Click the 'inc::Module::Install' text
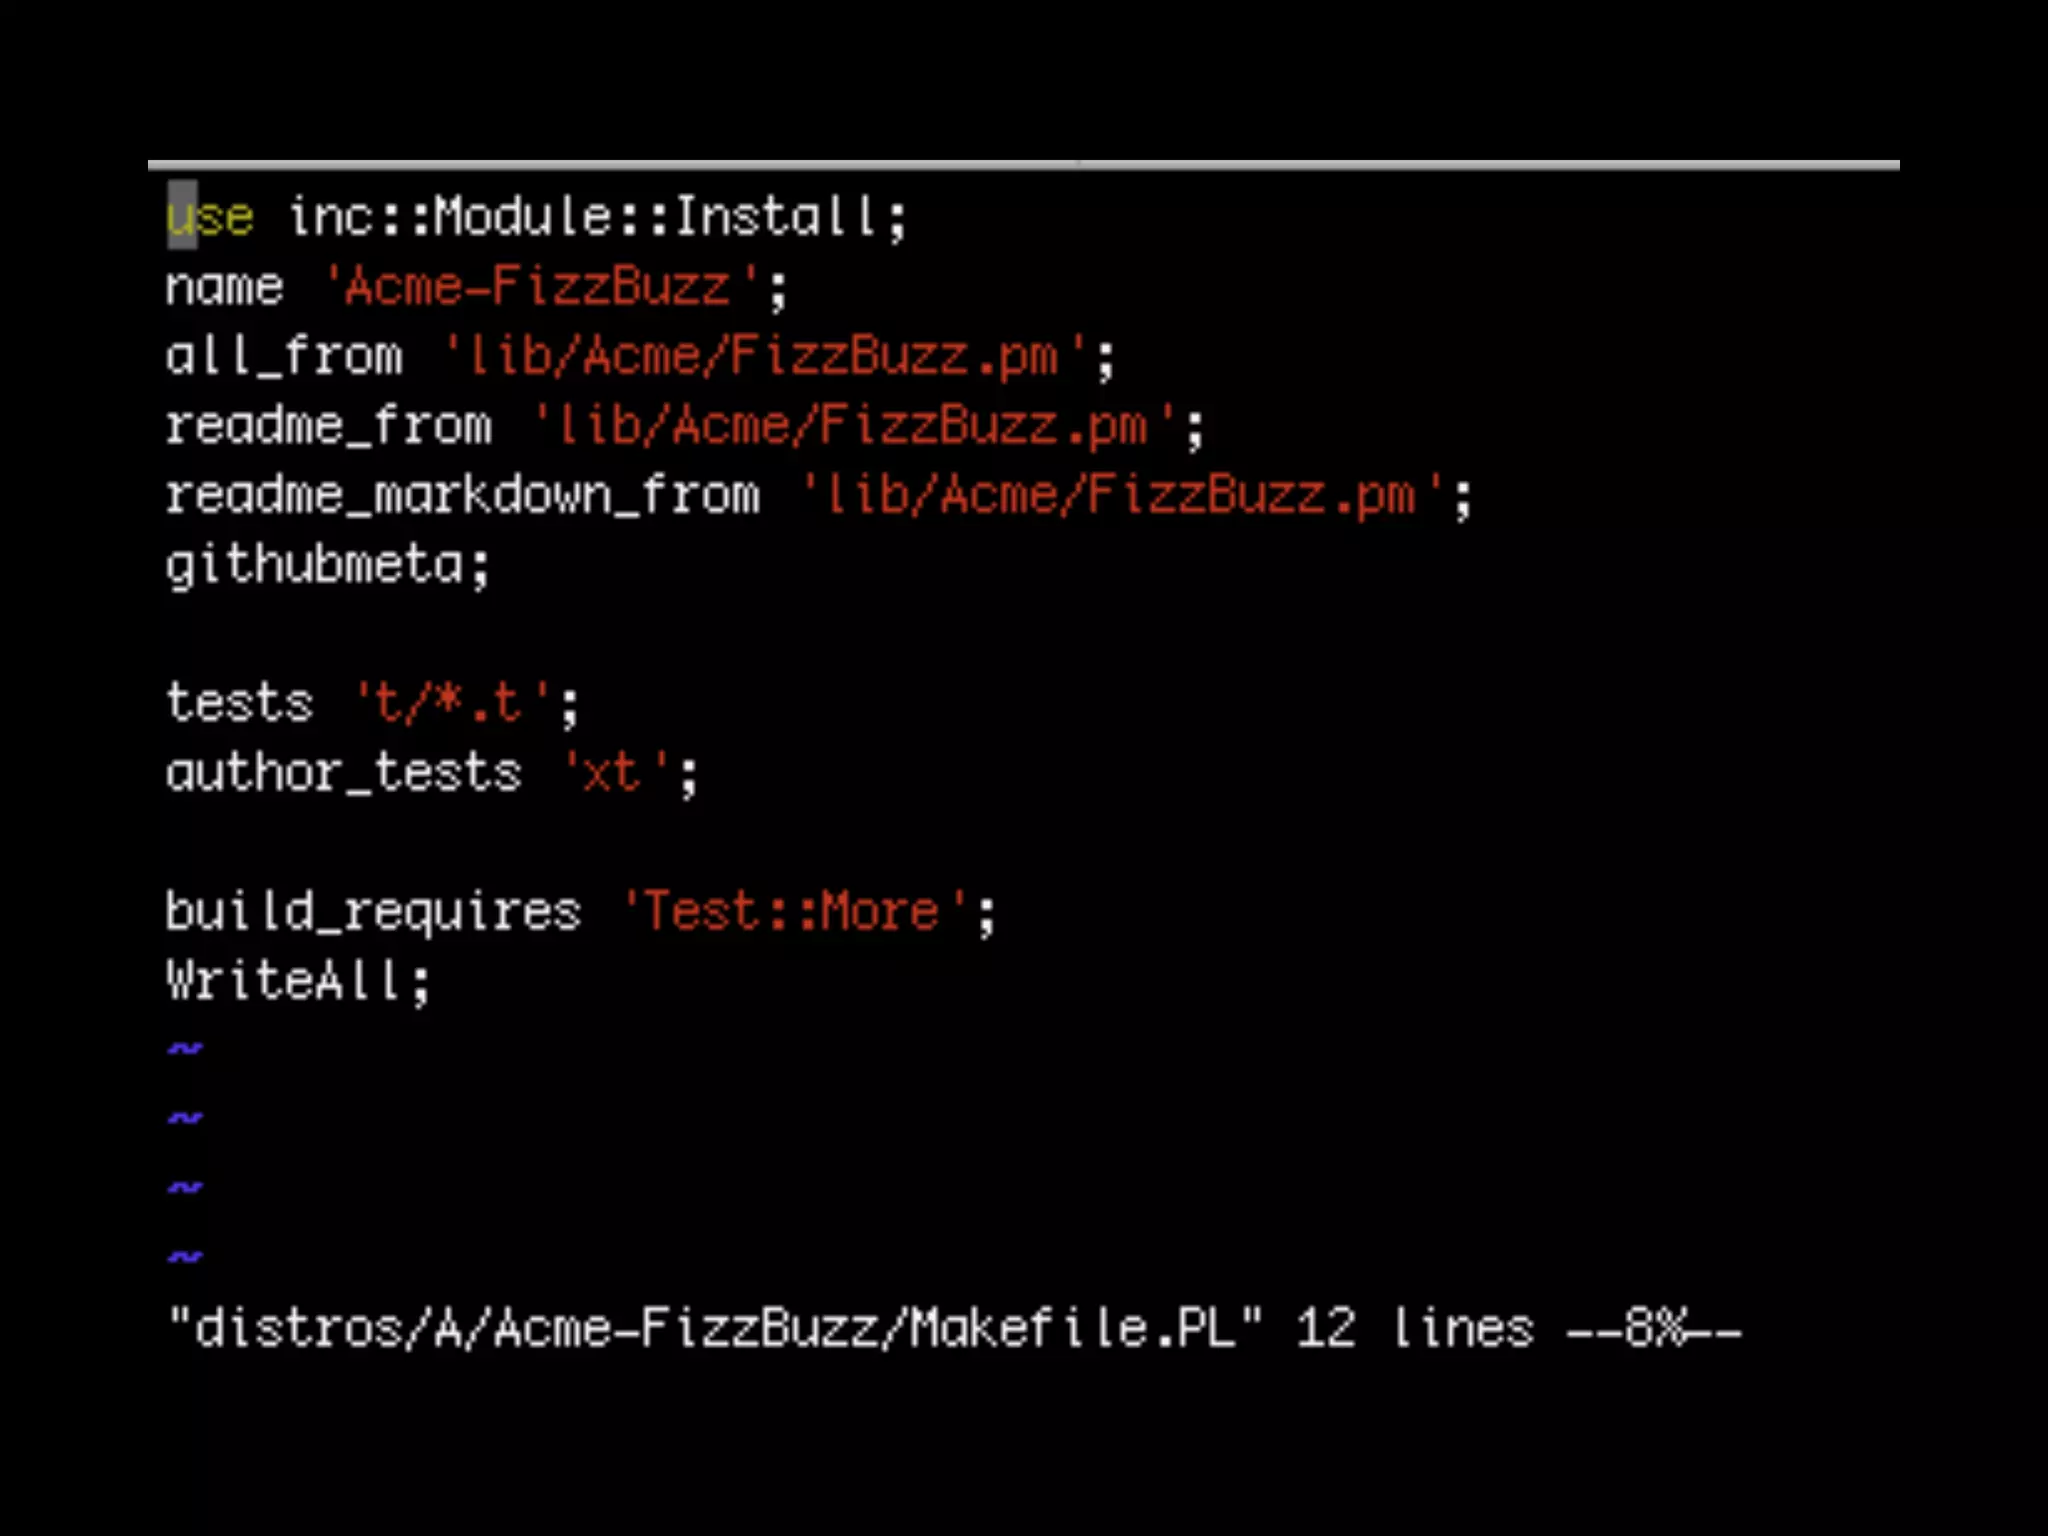2048x1536 pixels. [582, 217]
